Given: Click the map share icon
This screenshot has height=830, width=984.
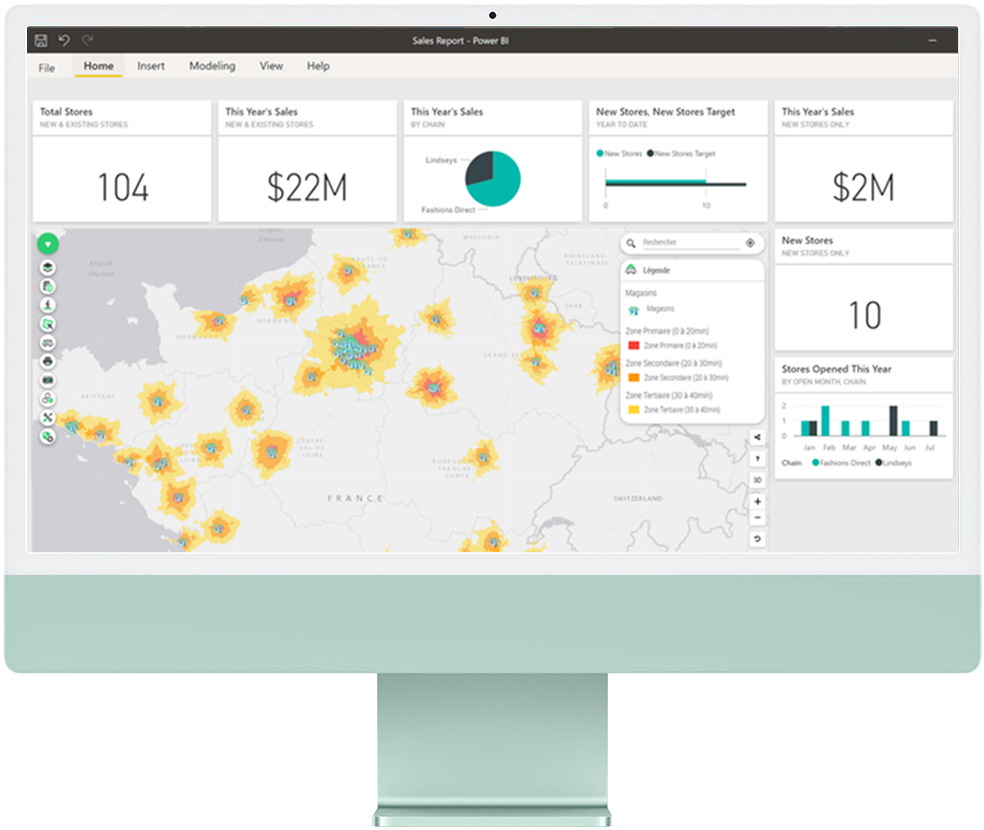Looking at the screenshot, I should coord(757,437).
